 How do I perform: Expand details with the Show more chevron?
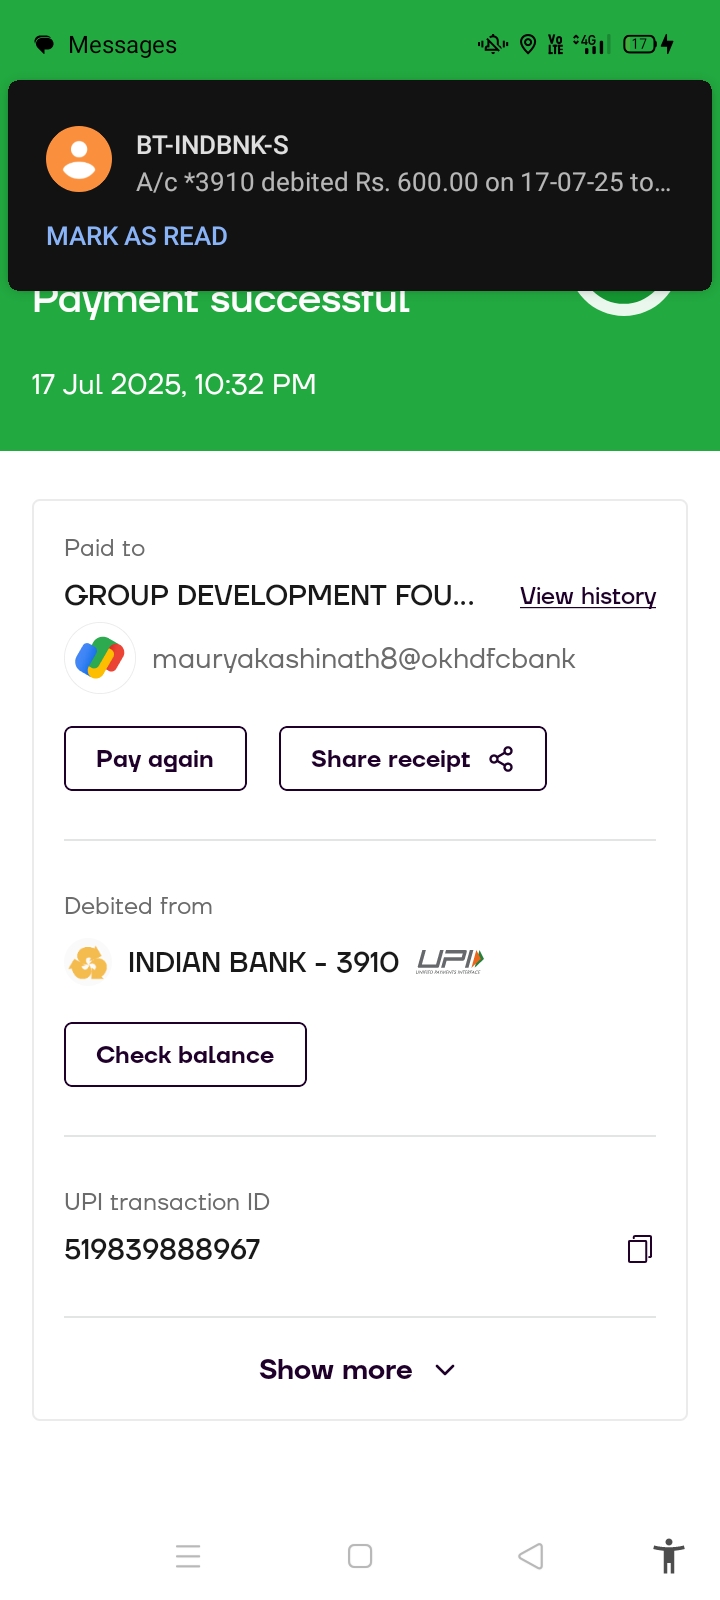[446, 1370]
